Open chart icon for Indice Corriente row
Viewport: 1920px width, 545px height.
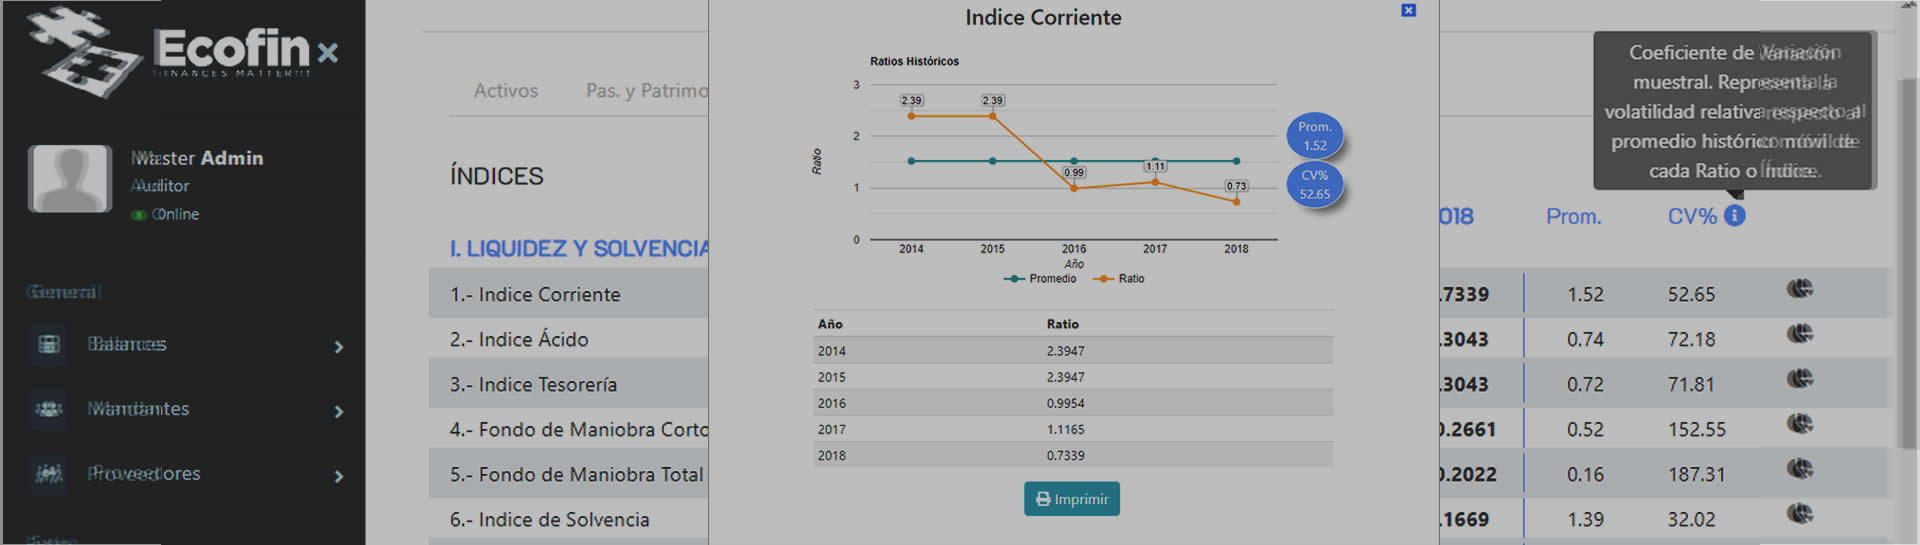pos(1800,290)
